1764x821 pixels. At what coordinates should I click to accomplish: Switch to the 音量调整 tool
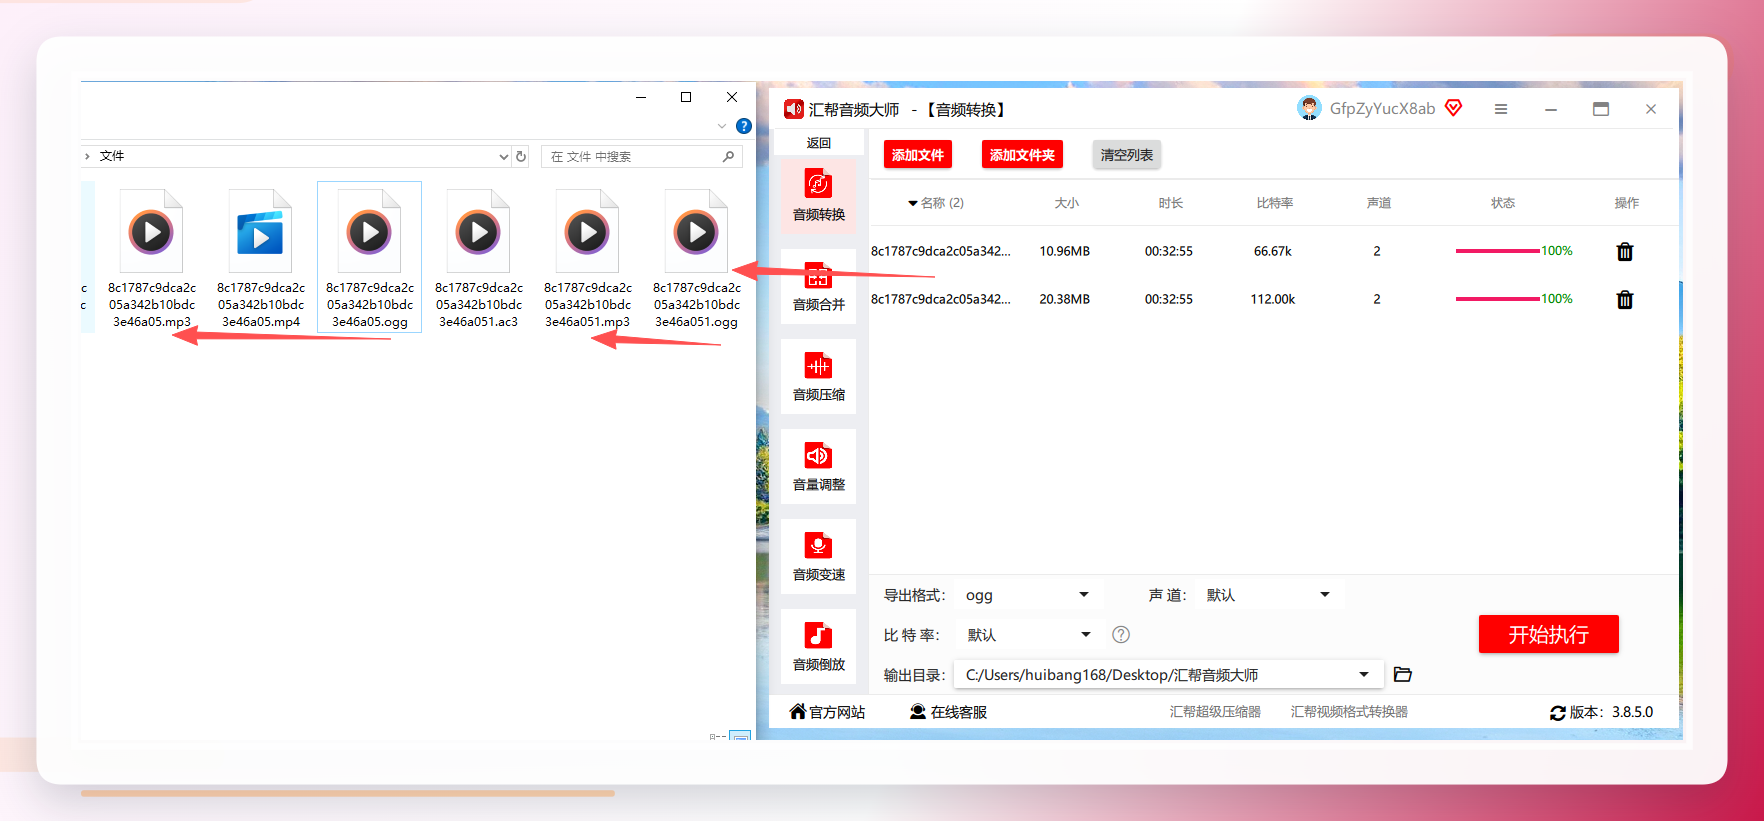818,466
